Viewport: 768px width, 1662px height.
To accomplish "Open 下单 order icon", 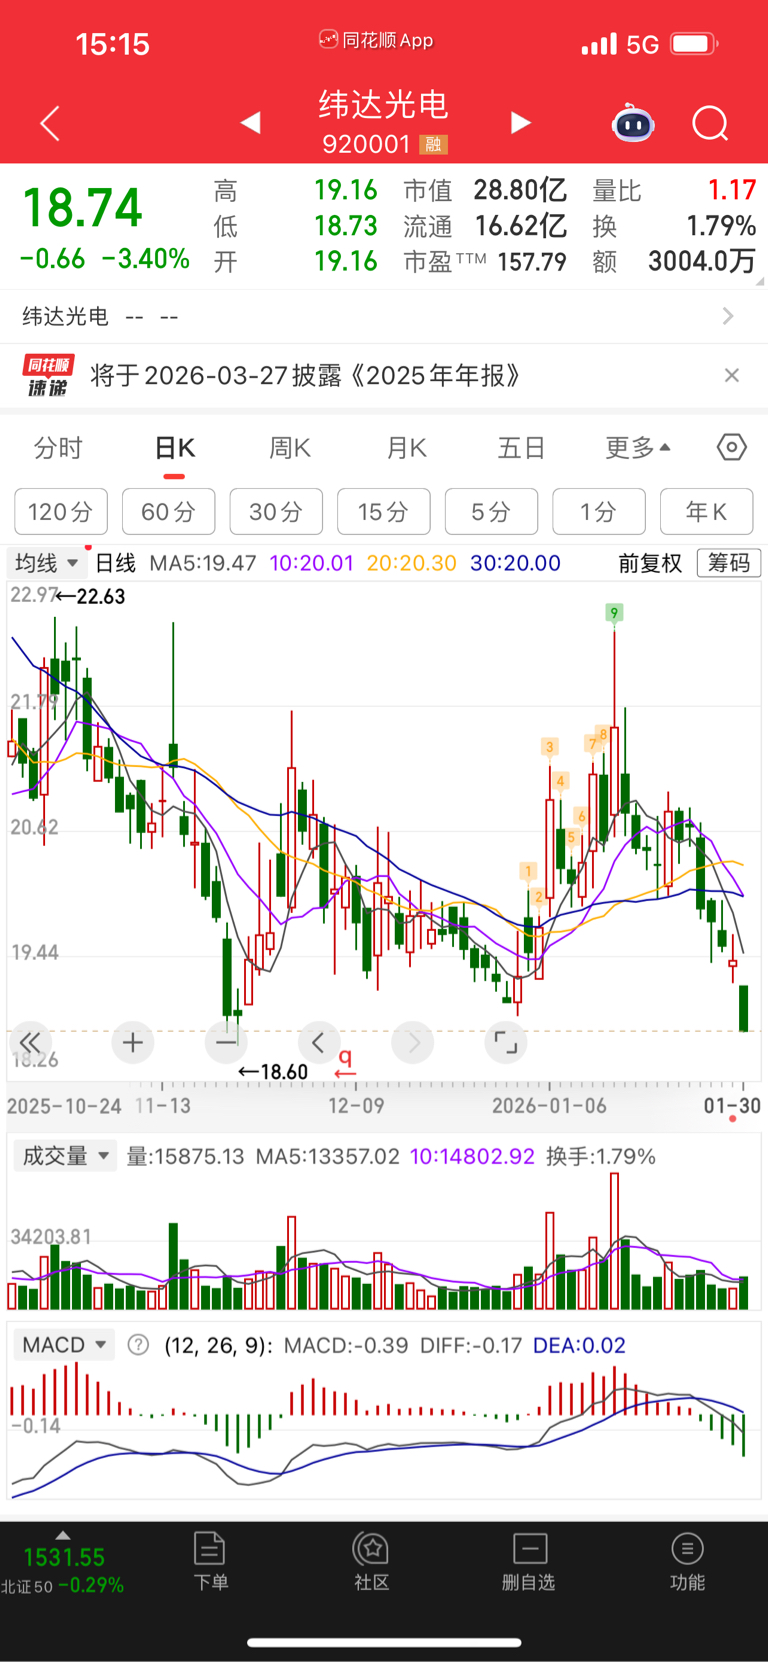I will [210, 1561].
